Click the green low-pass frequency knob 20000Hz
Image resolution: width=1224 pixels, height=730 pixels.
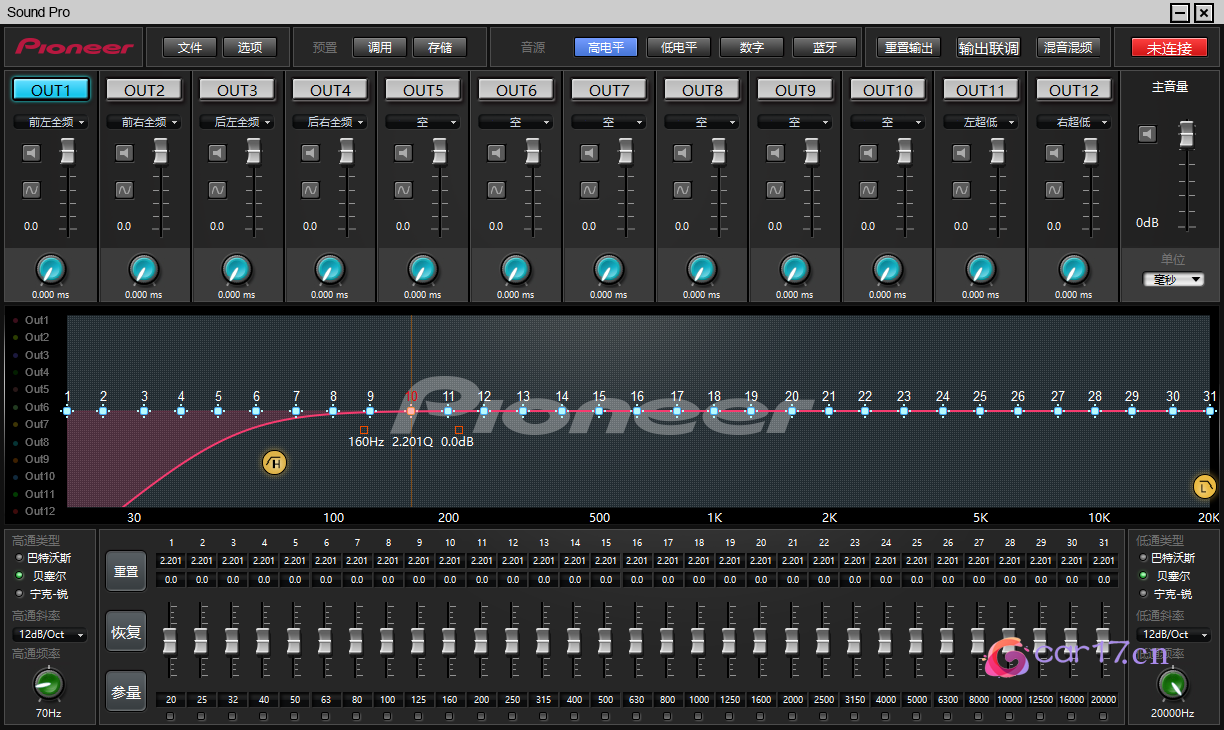click(x=1173, y=684)
